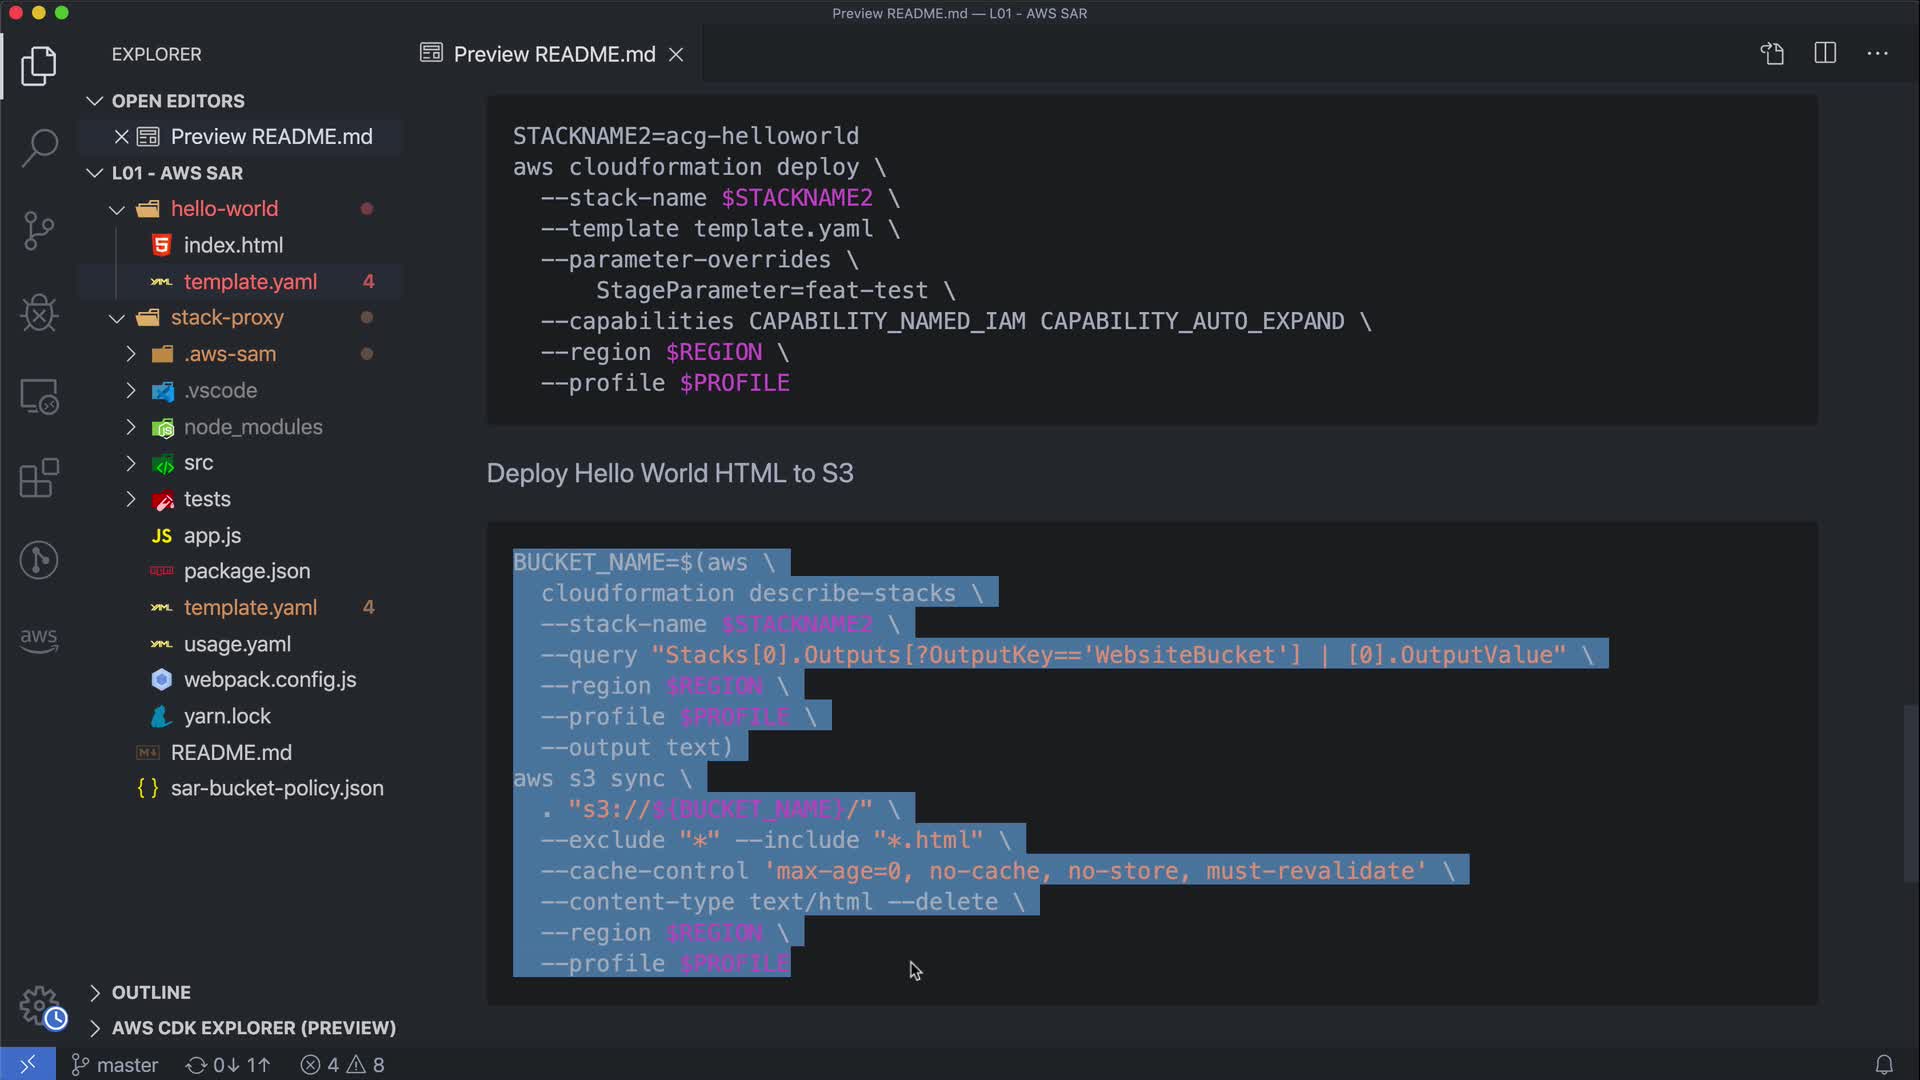Open the Search view in activity bar

[39, 148]
